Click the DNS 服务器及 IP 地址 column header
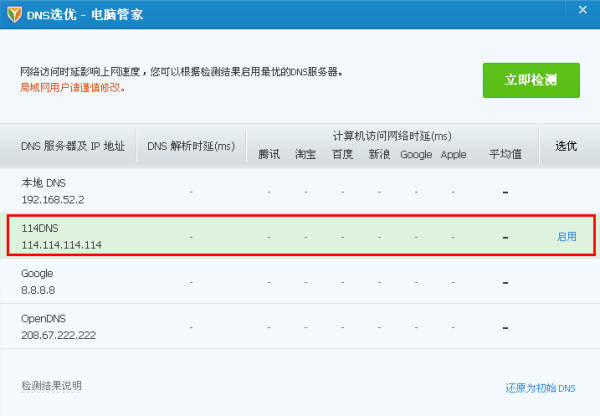The width and height of the screenshot is (600, 416). [x=73, y=146]
